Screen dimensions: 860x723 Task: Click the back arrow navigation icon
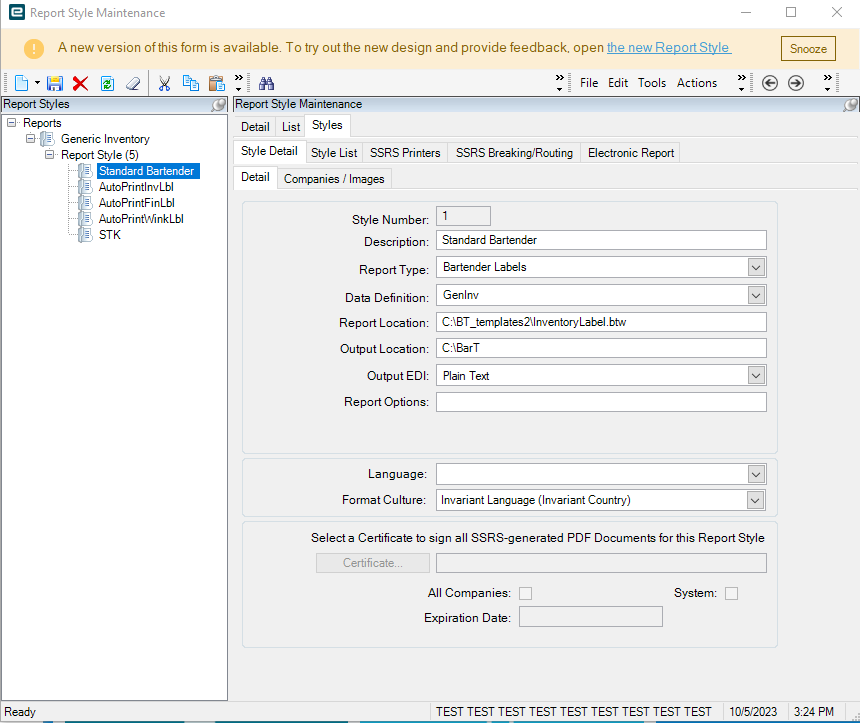[770, 83]
